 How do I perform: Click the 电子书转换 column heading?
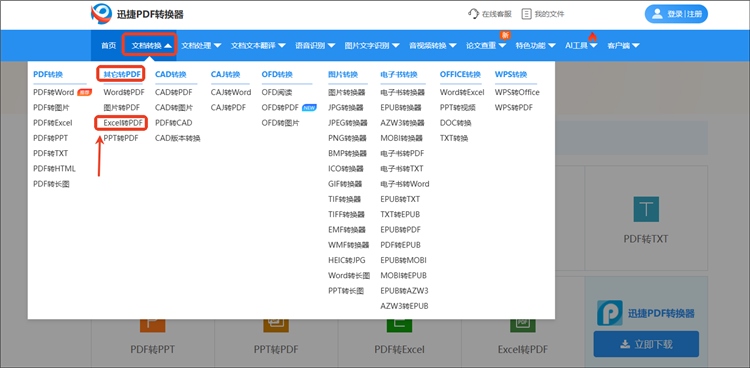[x=399, y=75]
